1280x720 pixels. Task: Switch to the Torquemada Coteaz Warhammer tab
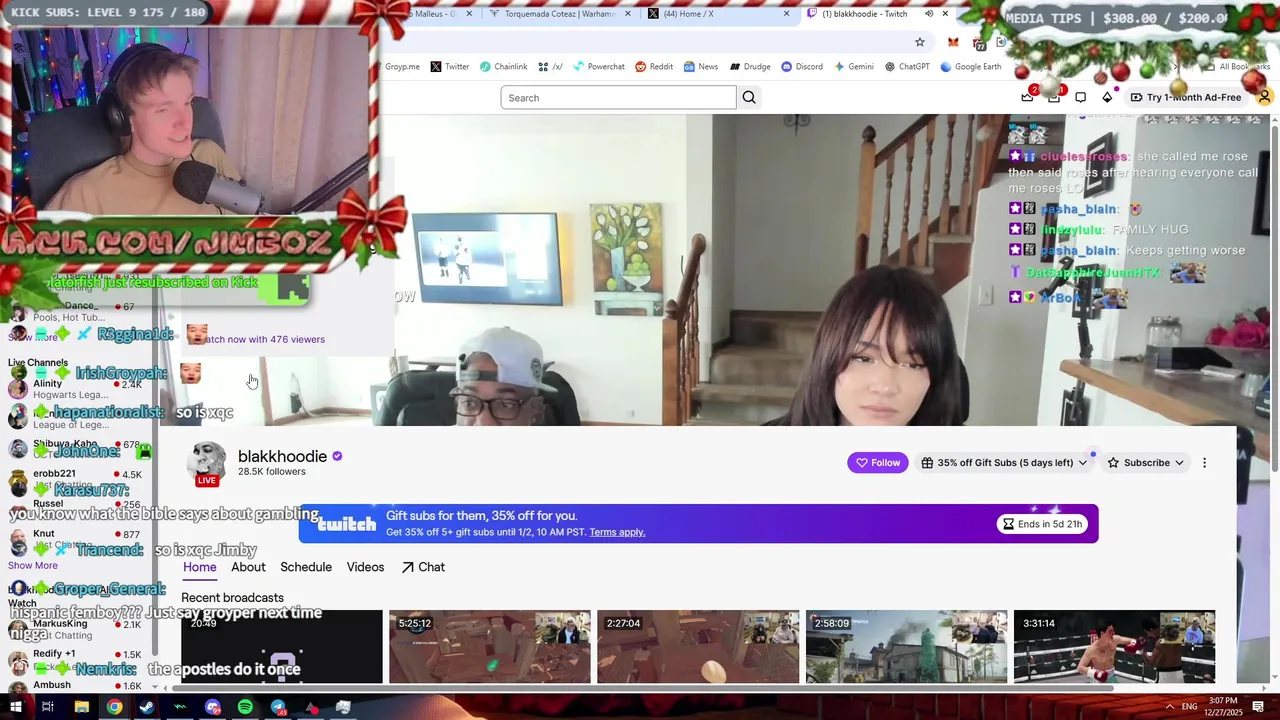click(560, 14)
